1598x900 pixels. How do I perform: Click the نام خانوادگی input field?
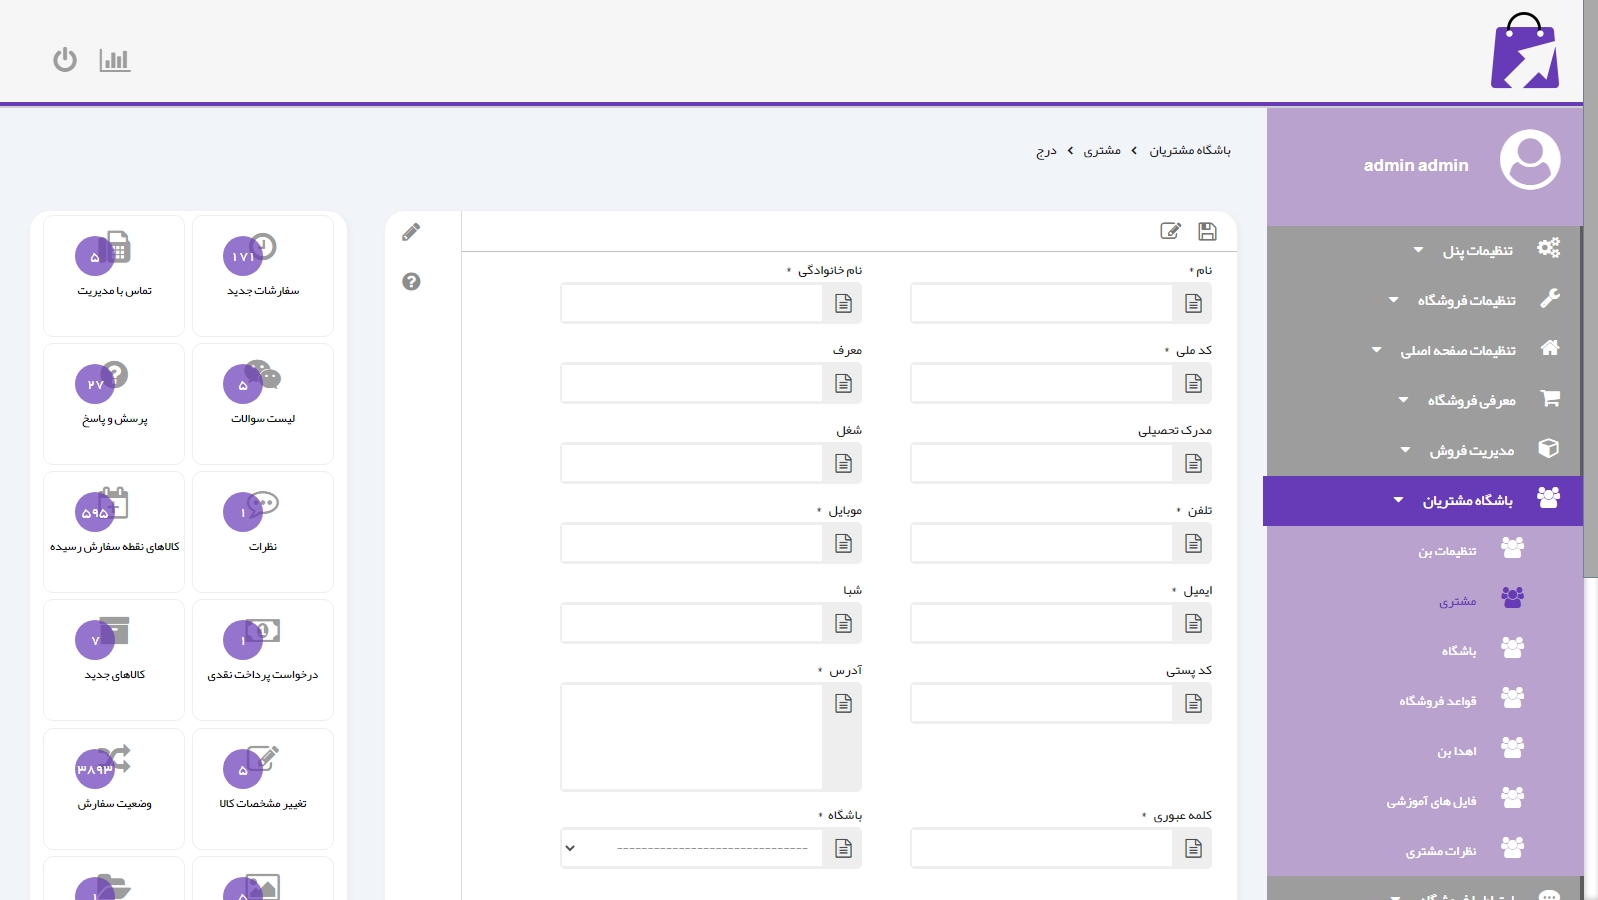[692, 303]
